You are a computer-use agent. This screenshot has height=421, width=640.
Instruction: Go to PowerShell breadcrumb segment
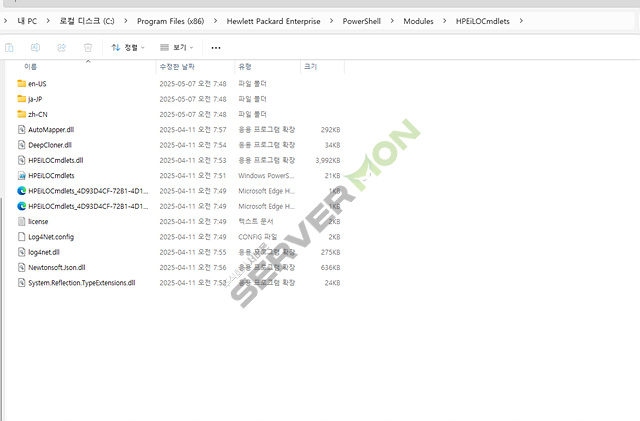point(362,21)
